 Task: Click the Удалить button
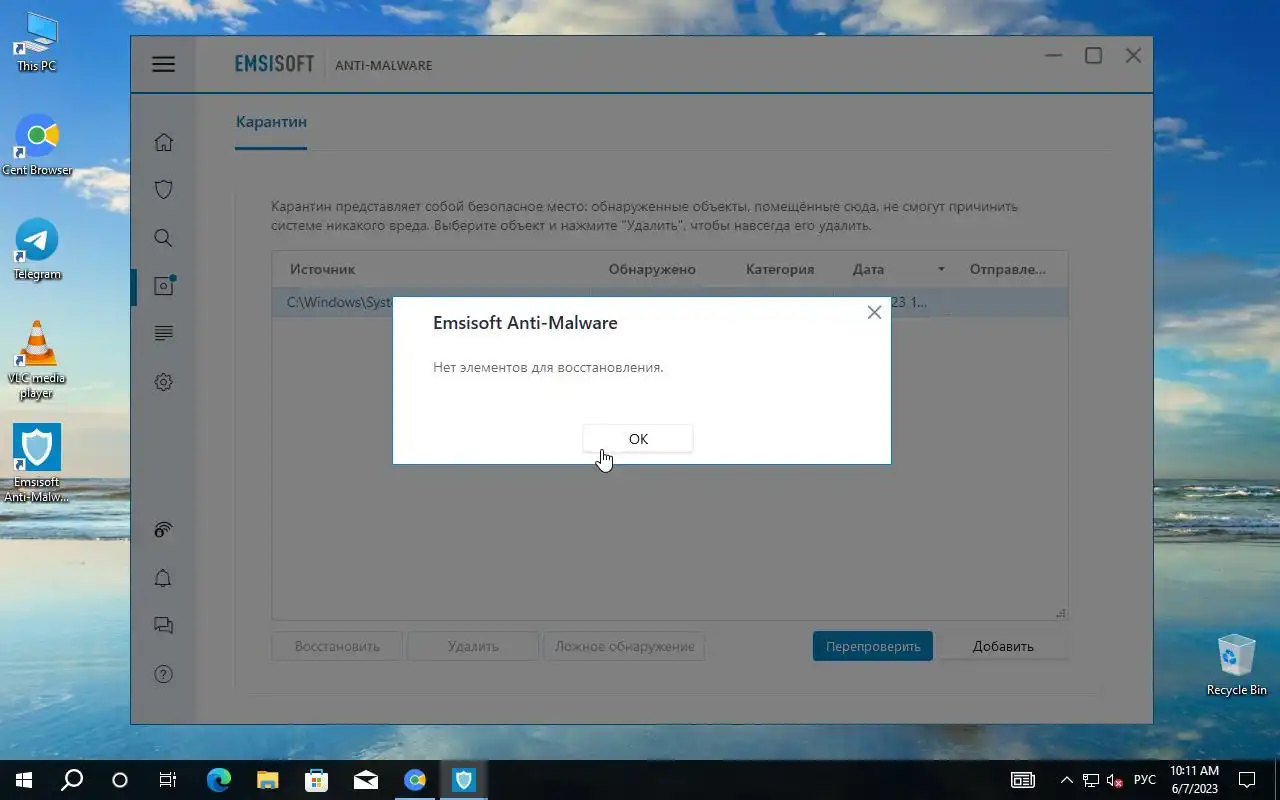tap(473, 646)
